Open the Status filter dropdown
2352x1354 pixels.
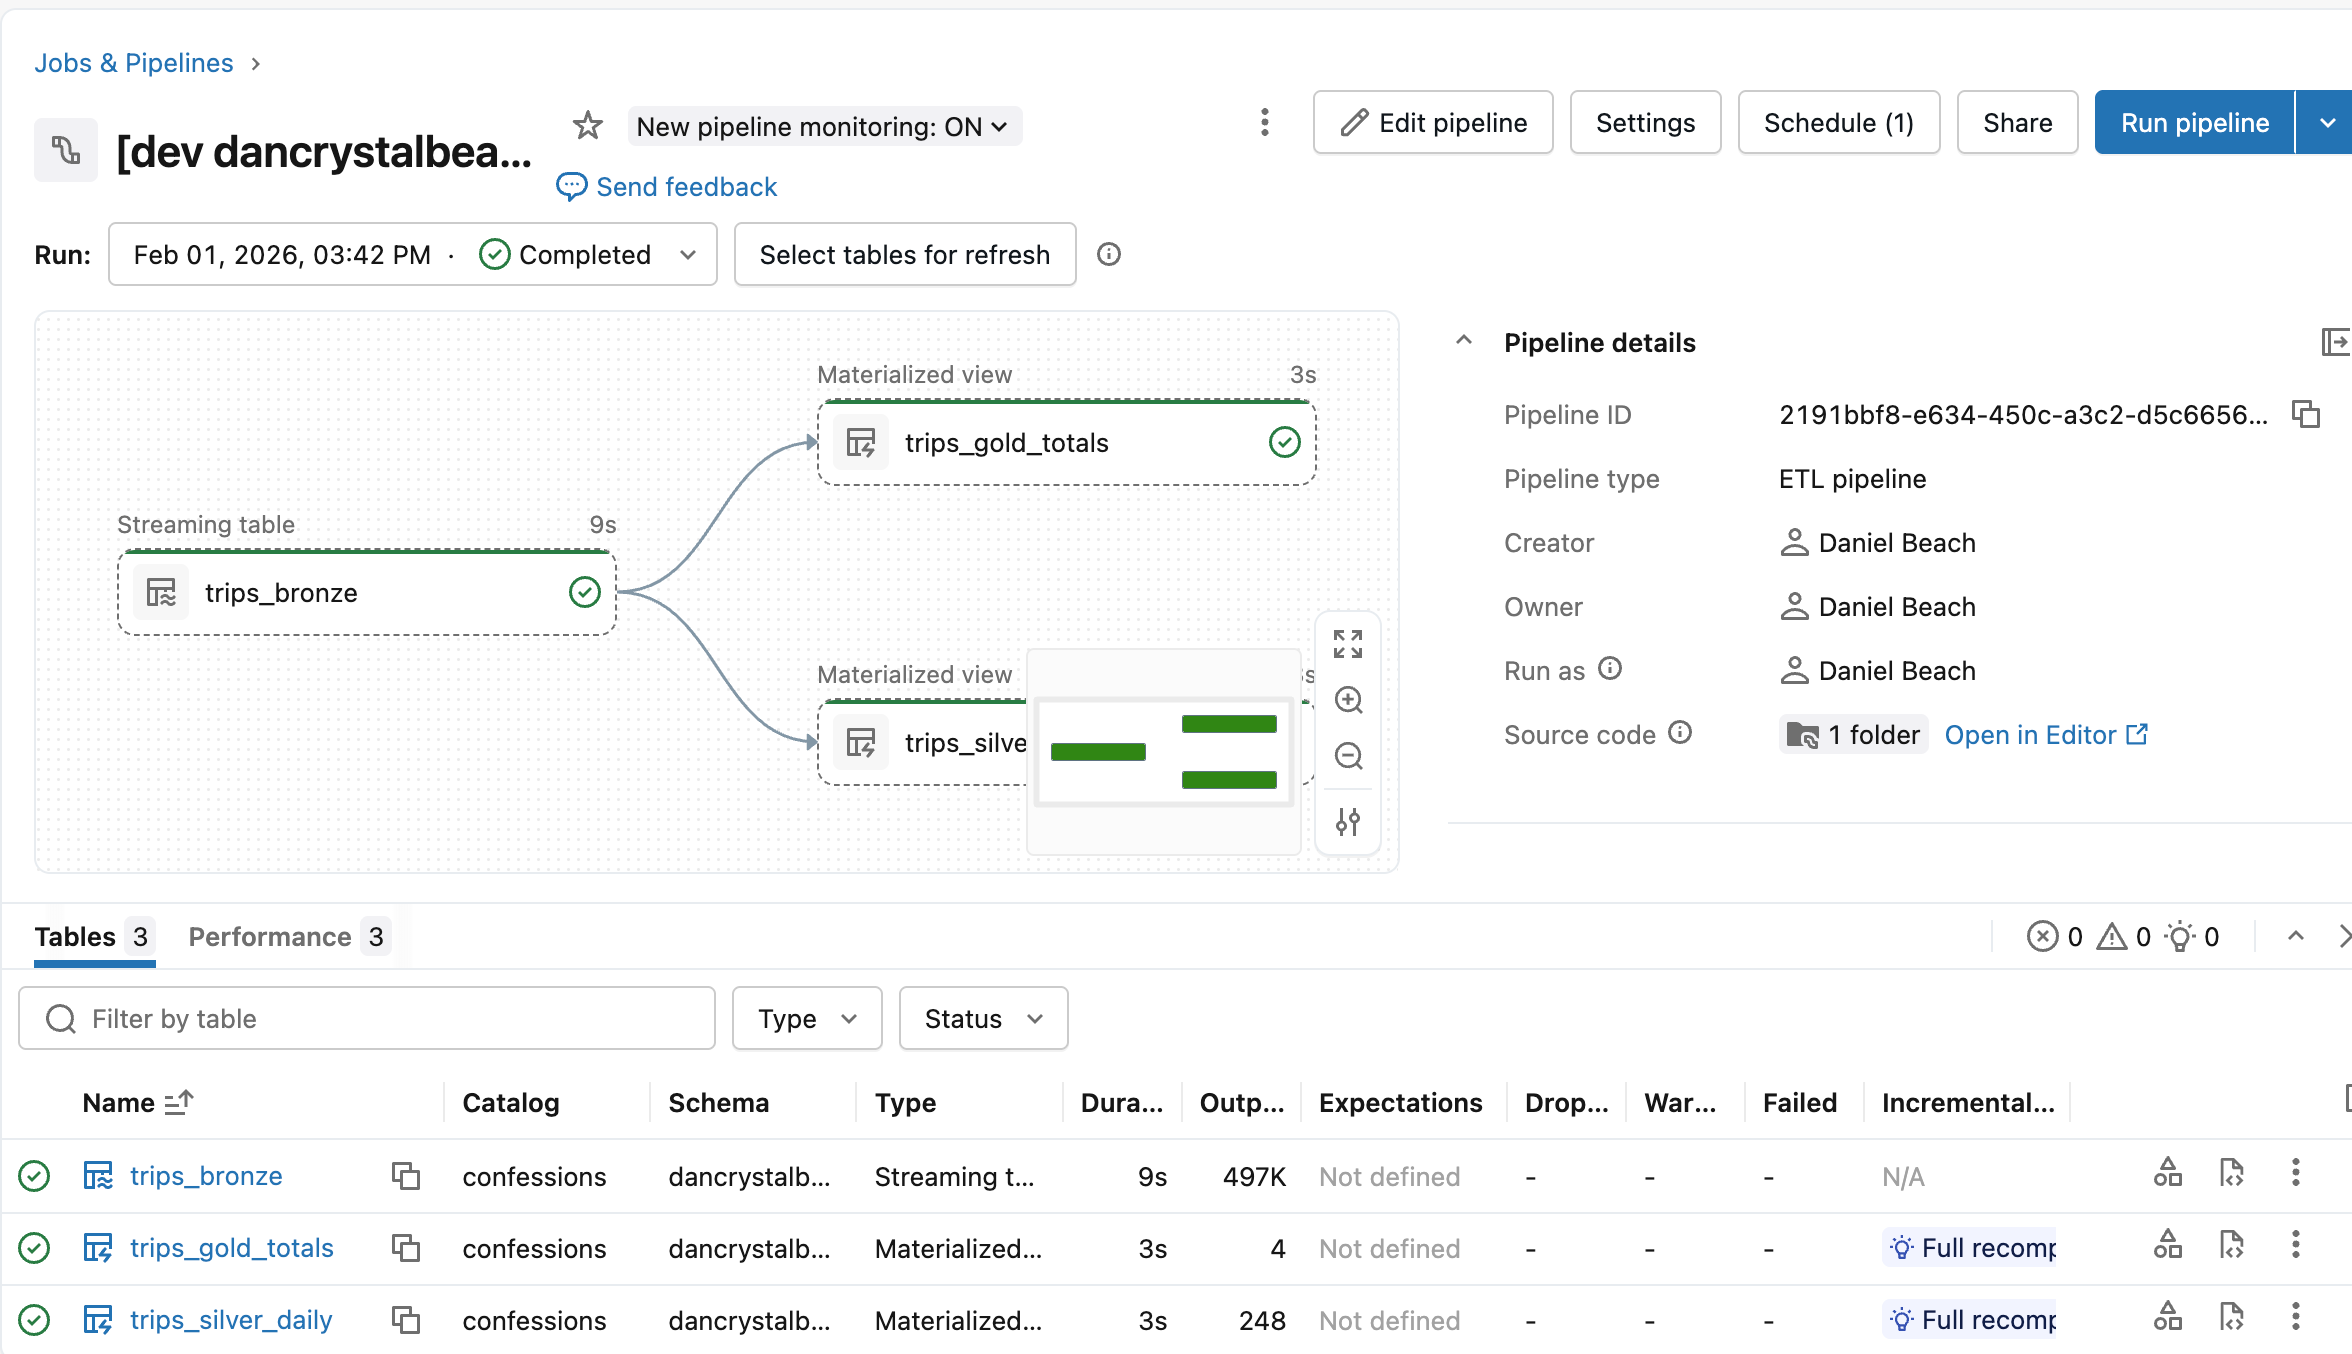(x=982, y=1019)
